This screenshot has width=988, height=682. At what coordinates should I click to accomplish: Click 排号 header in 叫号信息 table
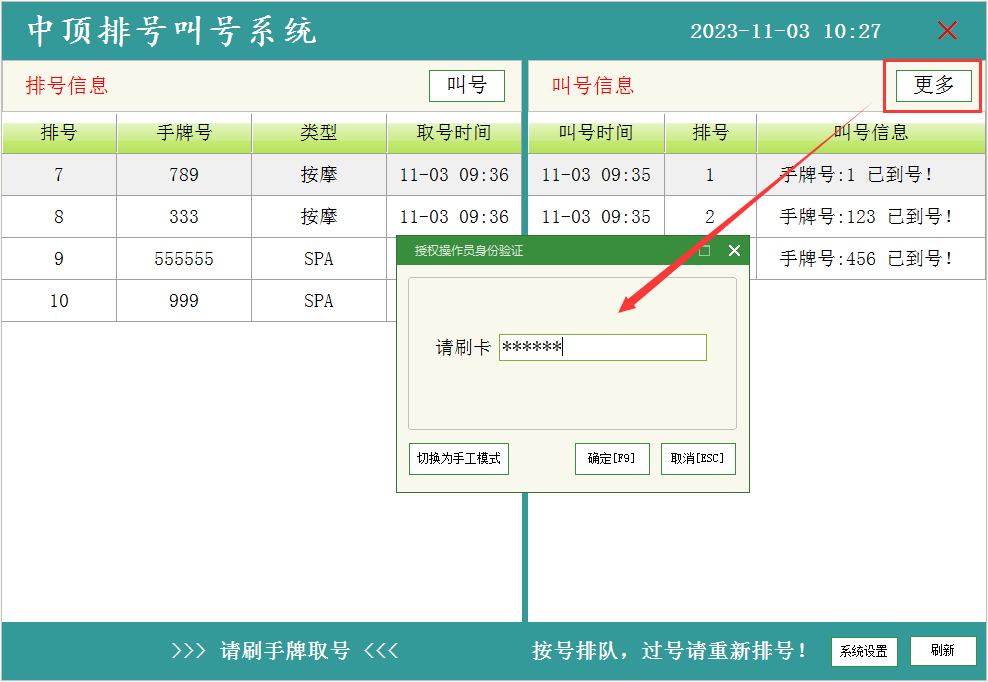click(711, 133)
